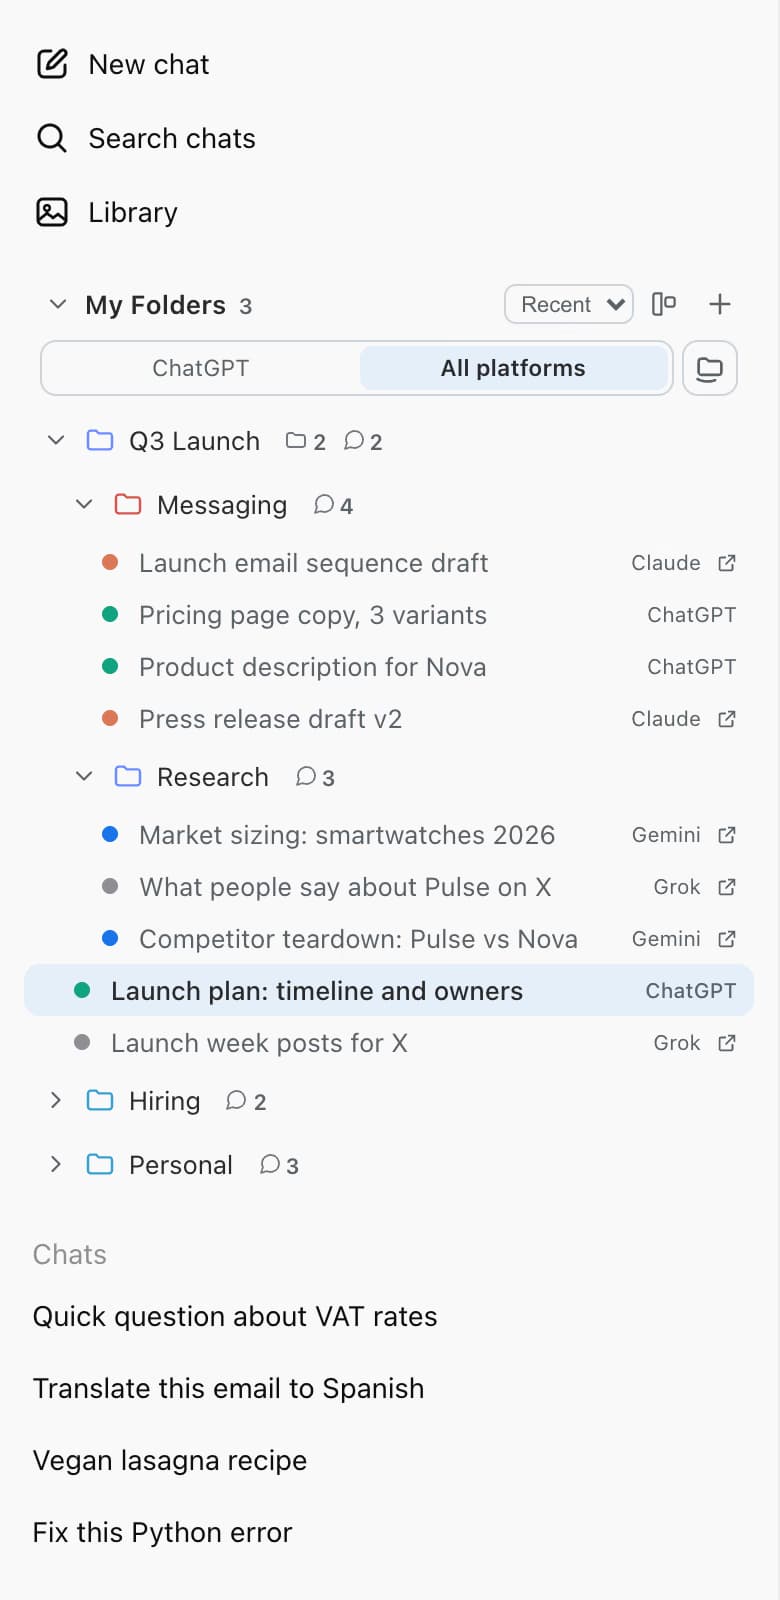Click the Messaging folder name
This screenshot has width=780, height=1600.
pos(222,504)
